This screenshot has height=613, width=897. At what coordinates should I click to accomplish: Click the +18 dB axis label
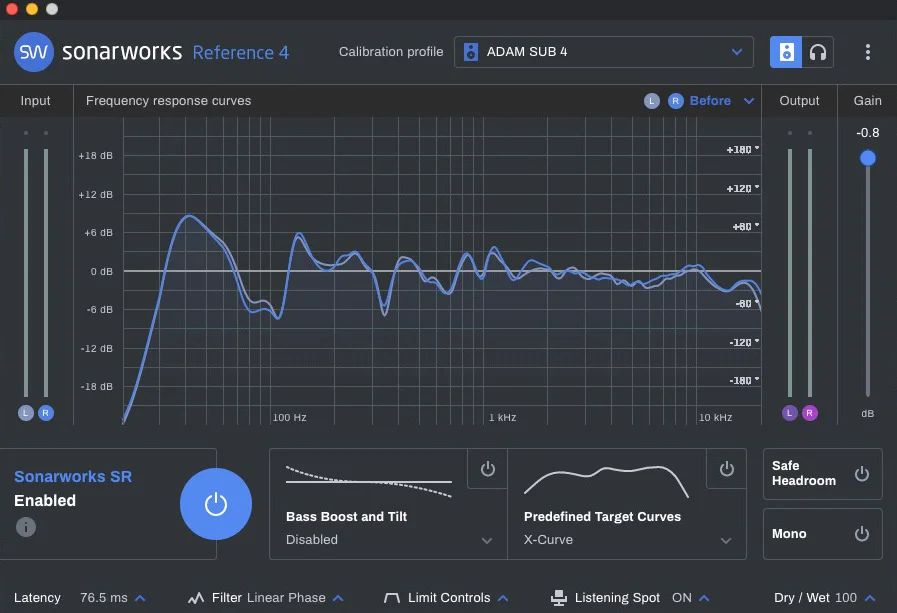point(96,156)
